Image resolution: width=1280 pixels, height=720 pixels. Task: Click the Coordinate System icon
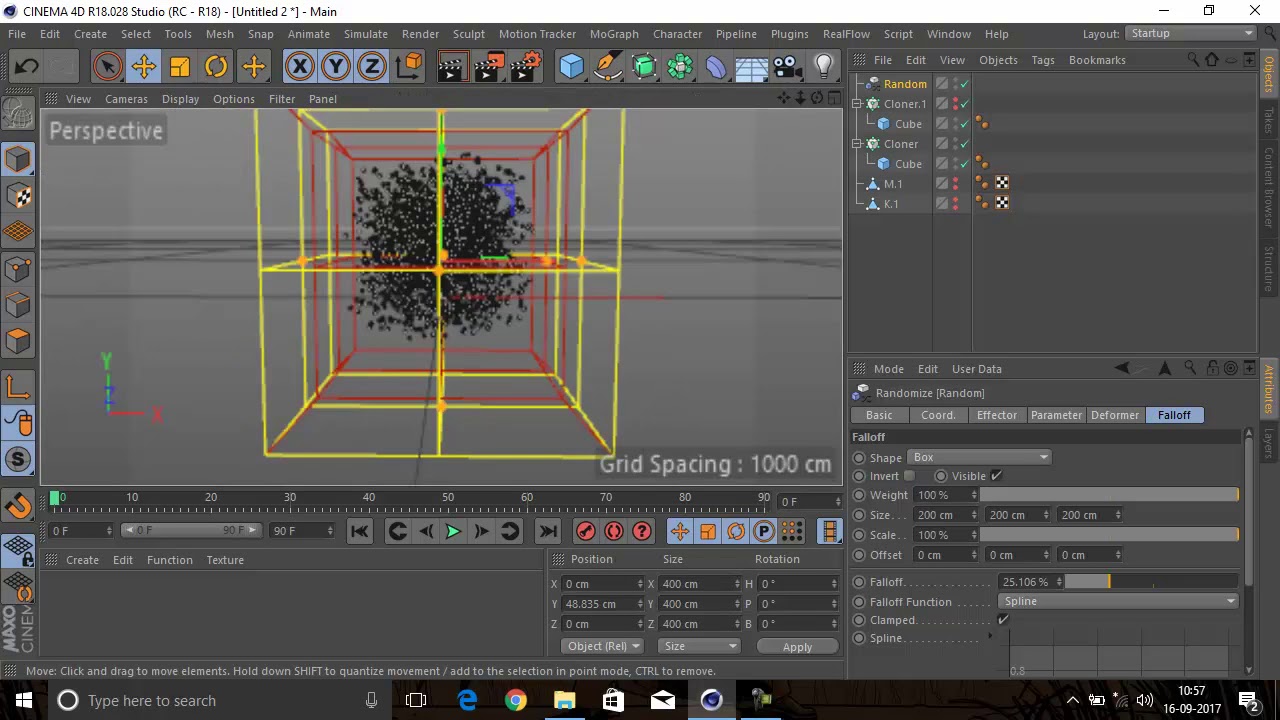coord(409,67)
